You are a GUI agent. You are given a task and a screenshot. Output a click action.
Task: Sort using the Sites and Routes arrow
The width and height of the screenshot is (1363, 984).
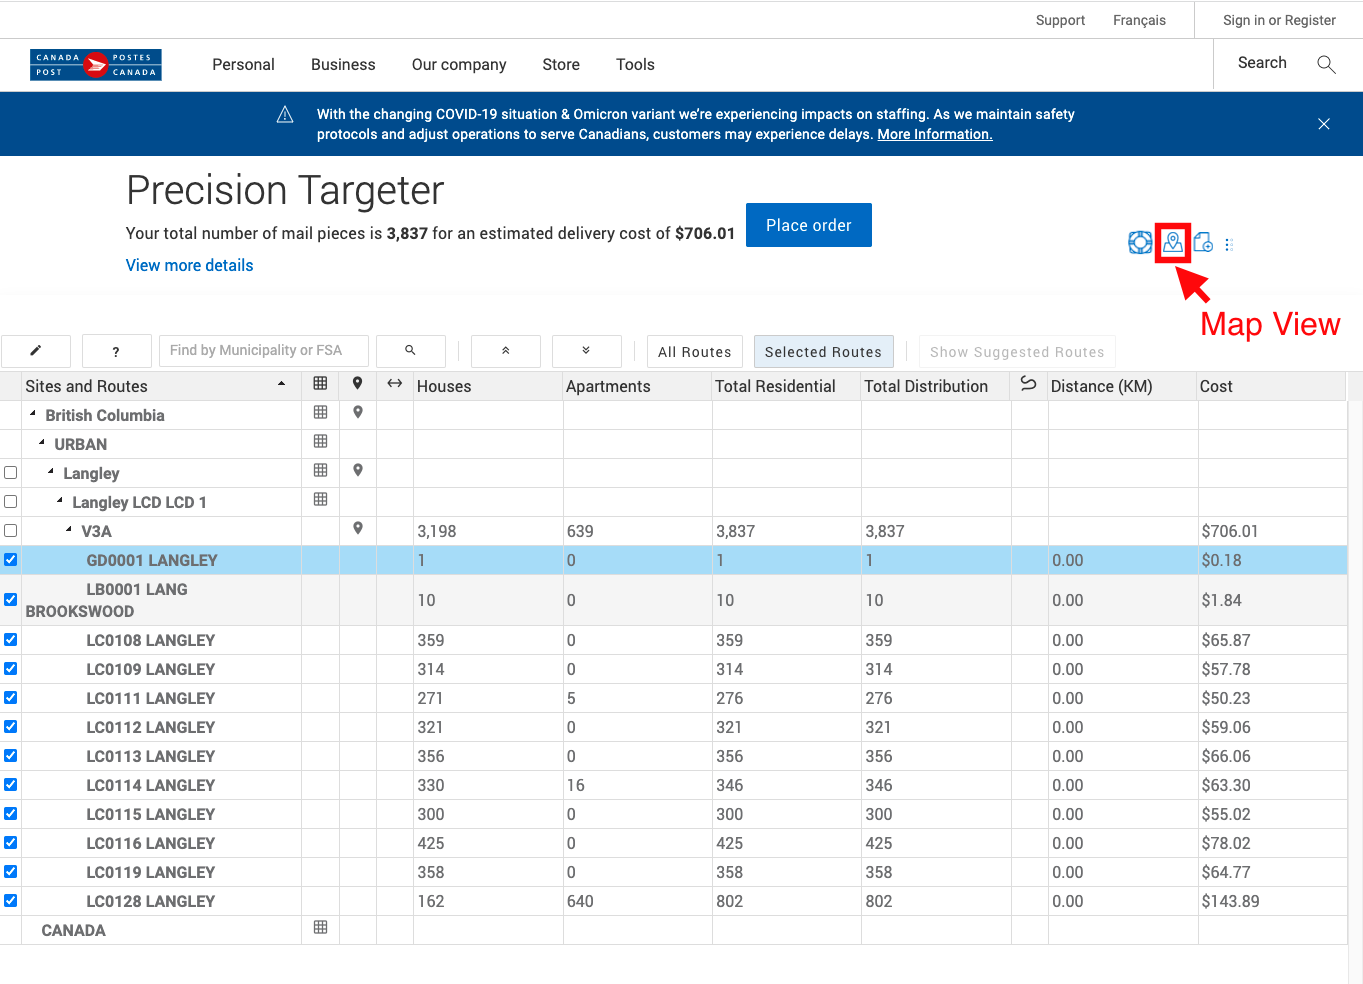[x=282, y=384]
